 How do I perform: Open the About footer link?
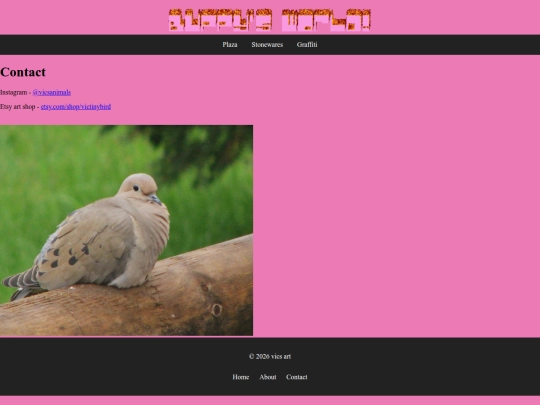268,377
